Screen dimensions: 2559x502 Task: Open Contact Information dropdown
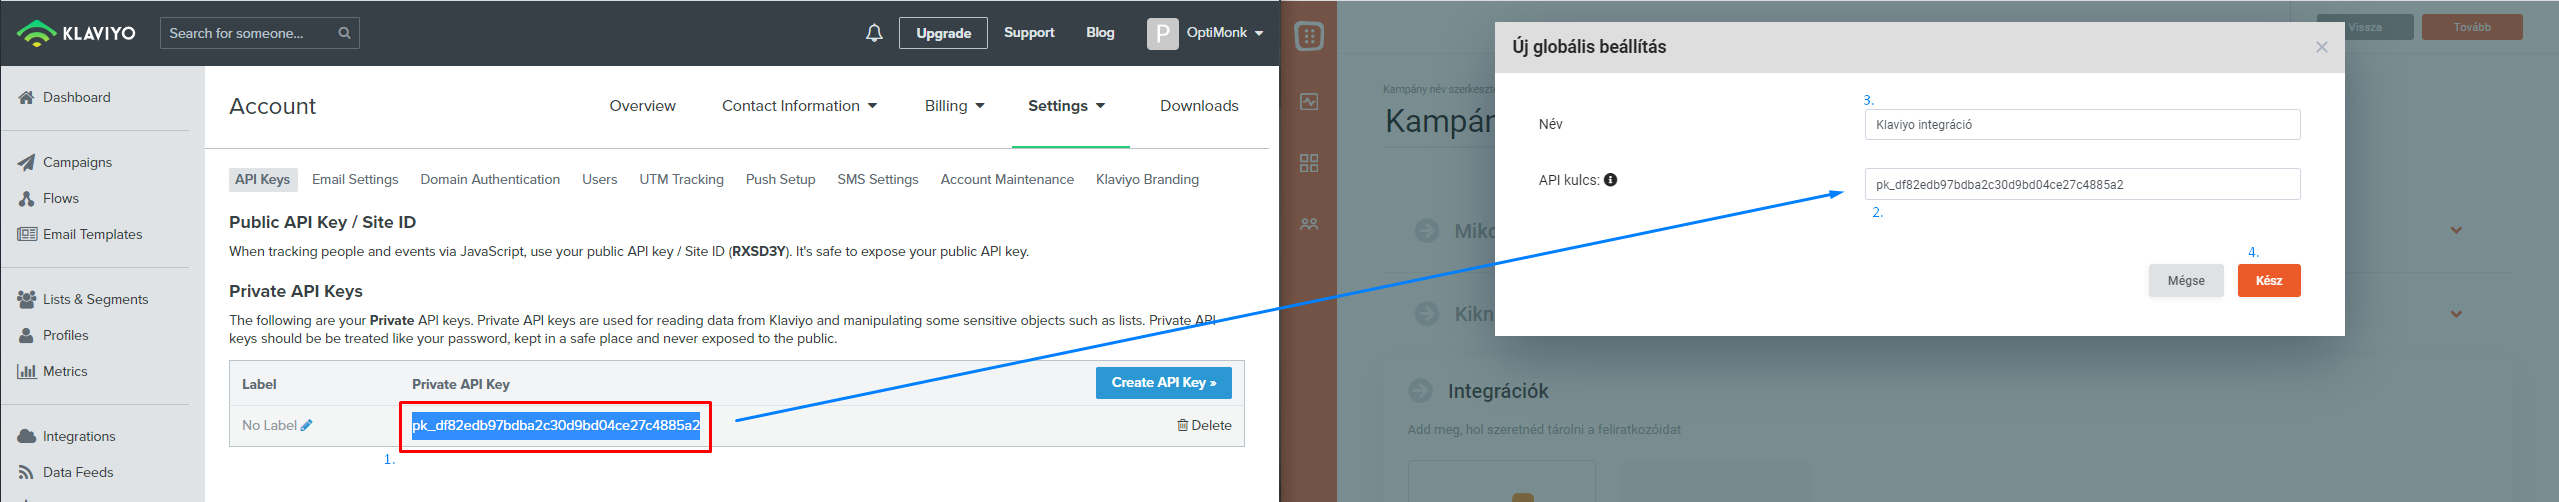tap(799, 106)
